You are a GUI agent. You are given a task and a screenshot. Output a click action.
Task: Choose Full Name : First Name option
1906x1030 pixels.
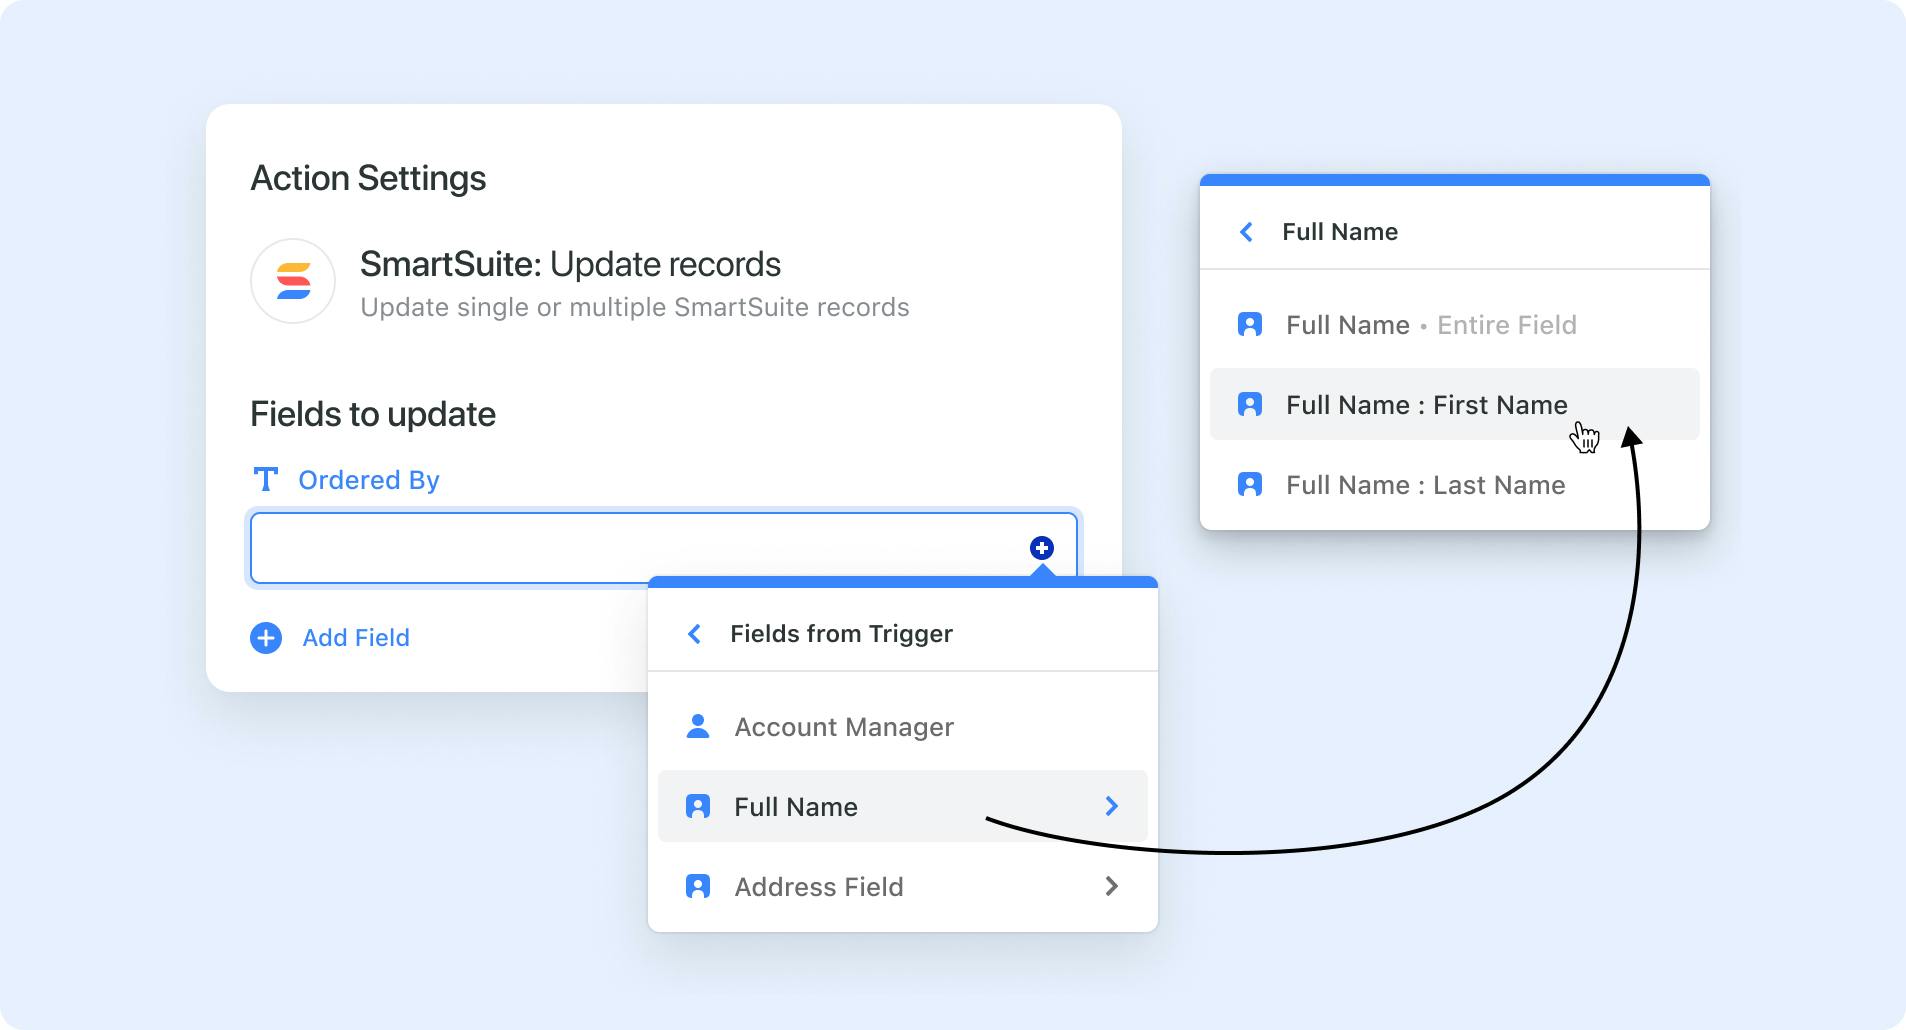pyautogui.click(x=1455, y=404)
